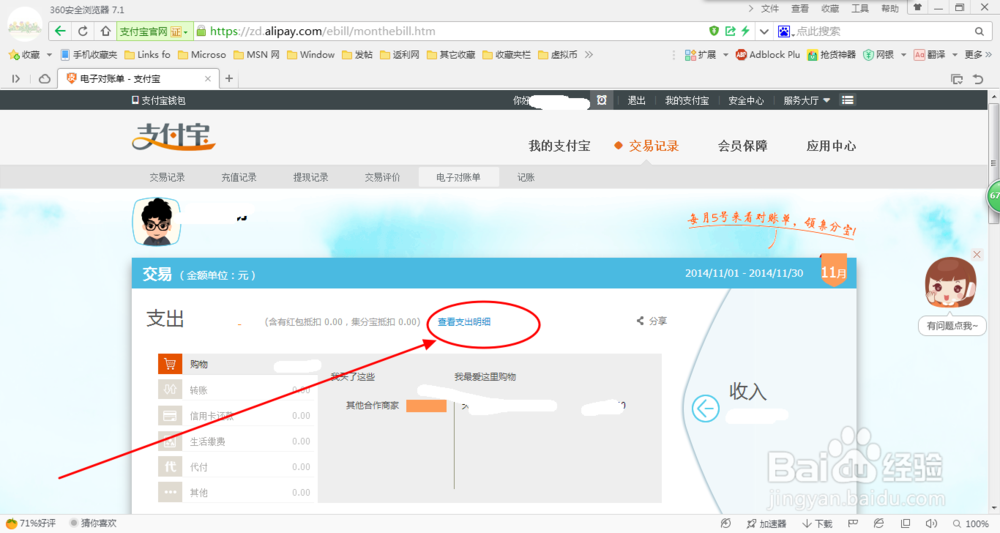Open the 查看 menu
The width and height of the screenshot is (1000, 533).
point(800,8)
